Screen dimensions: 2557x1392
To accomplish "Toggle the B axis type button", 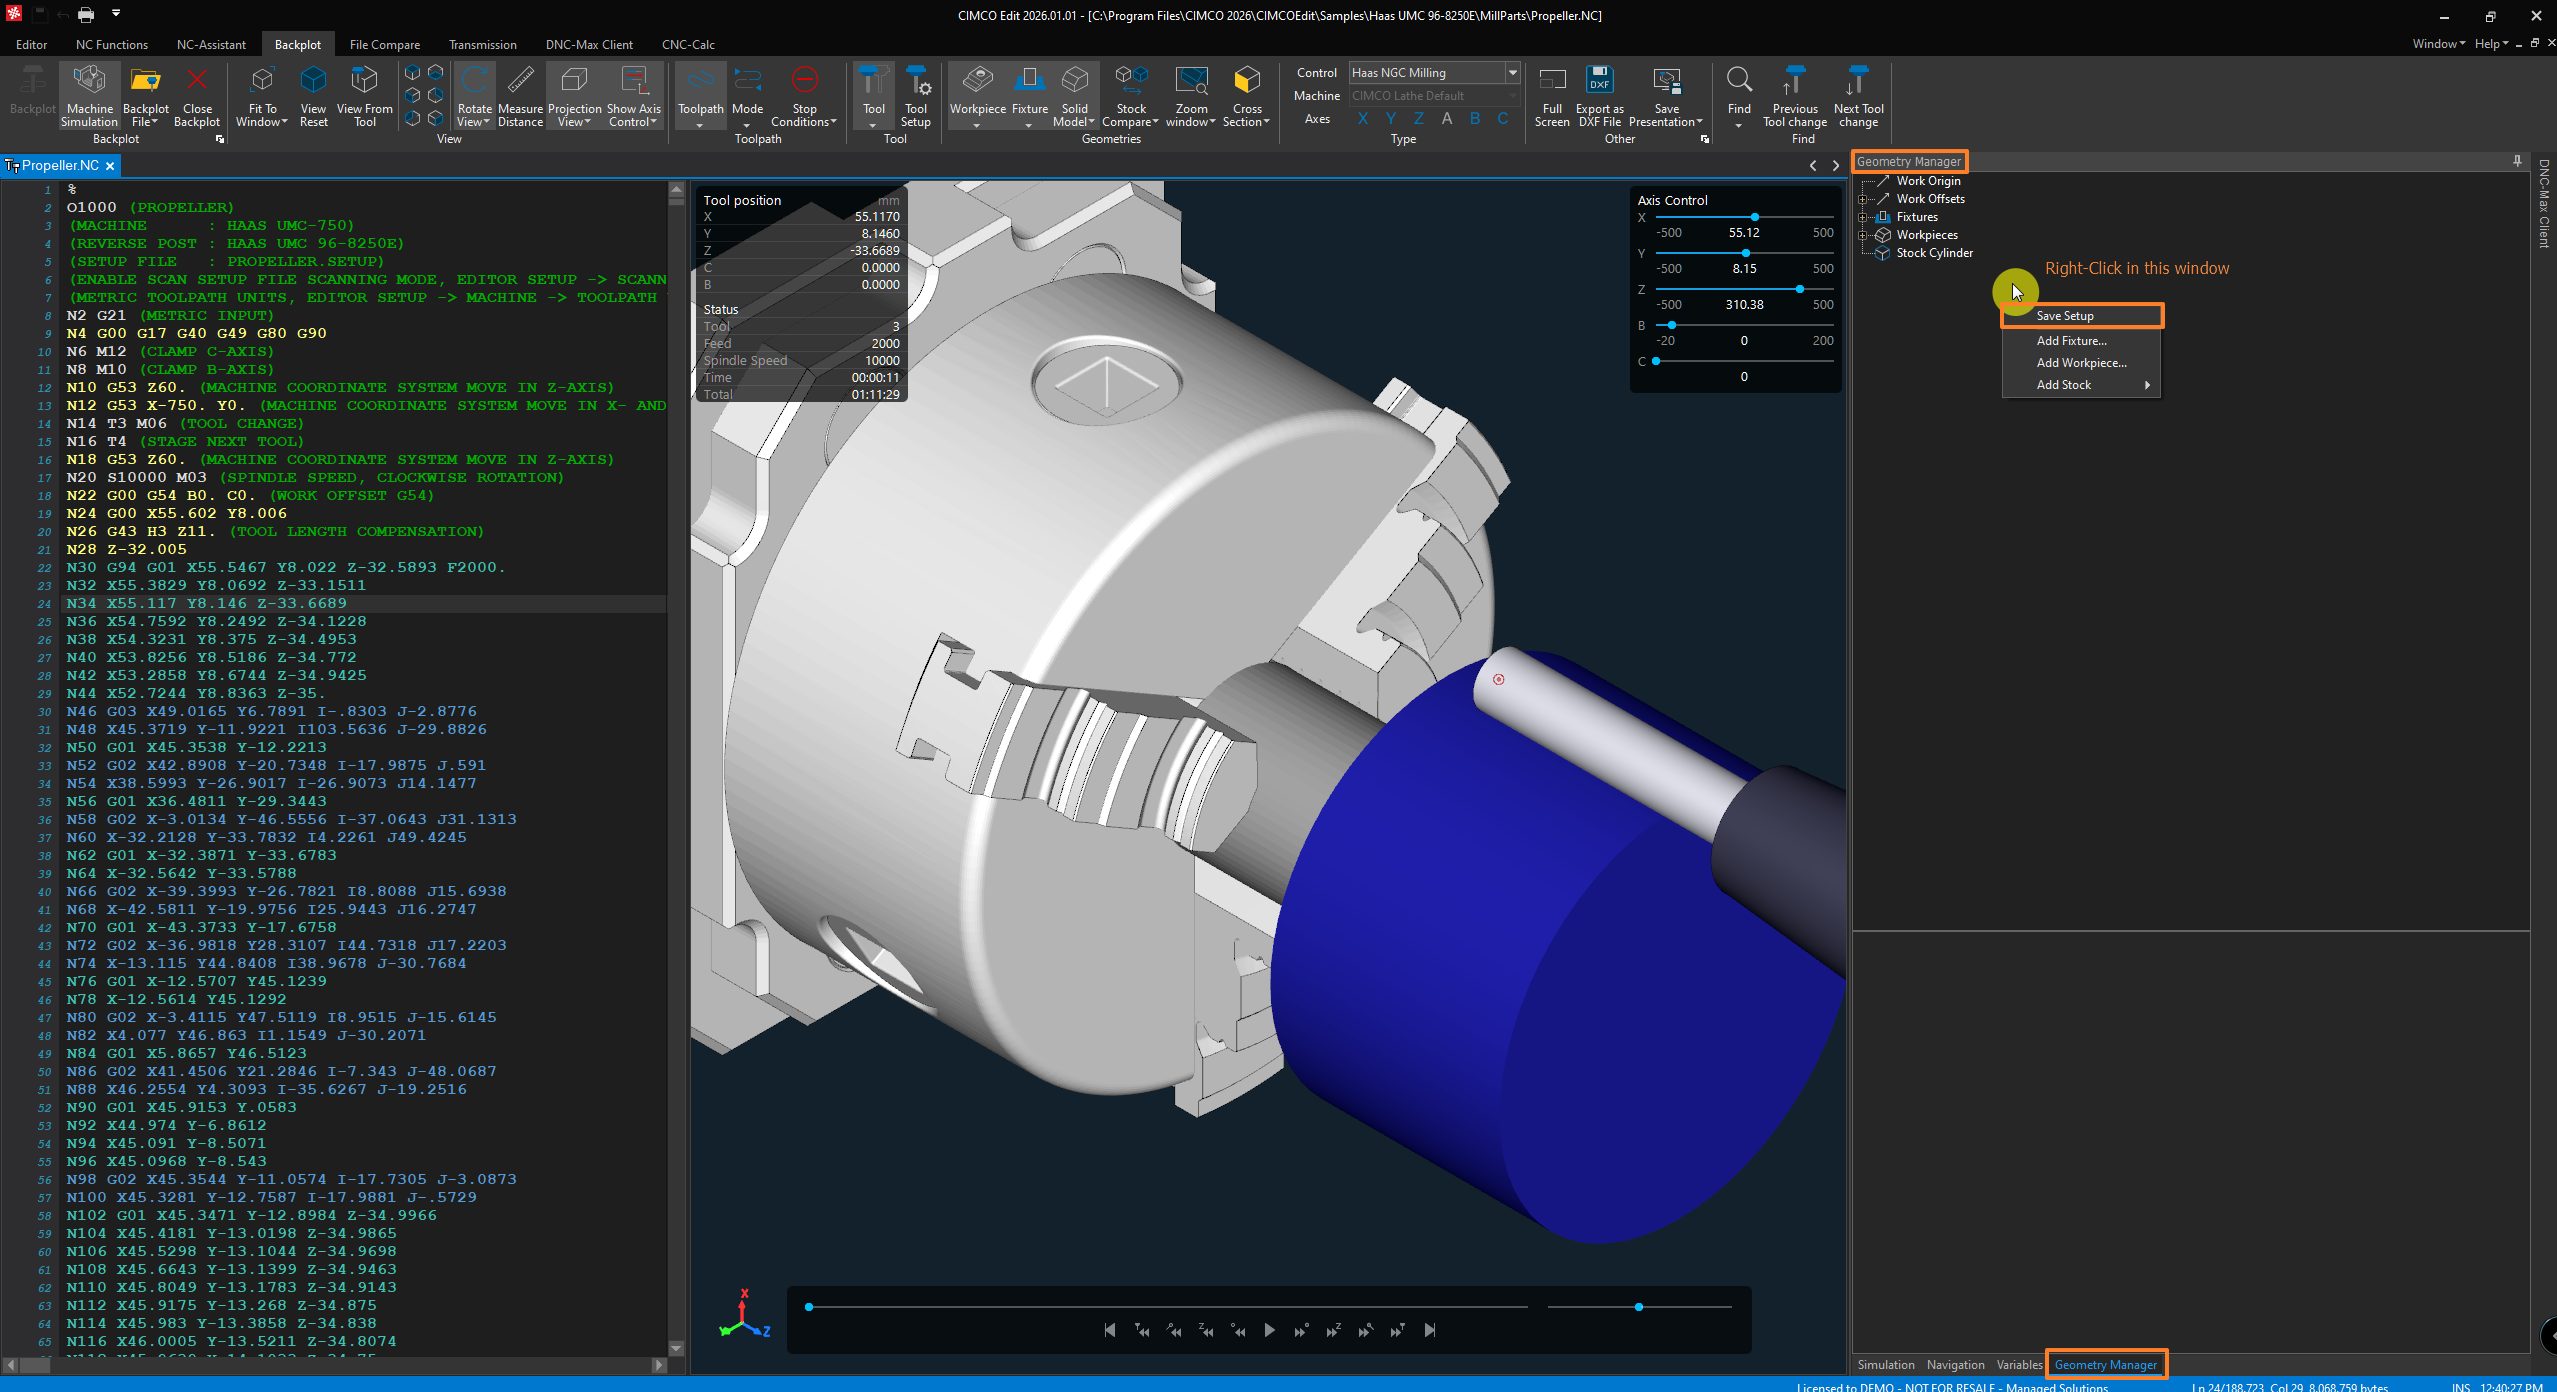I will (x=1474, y=119).
